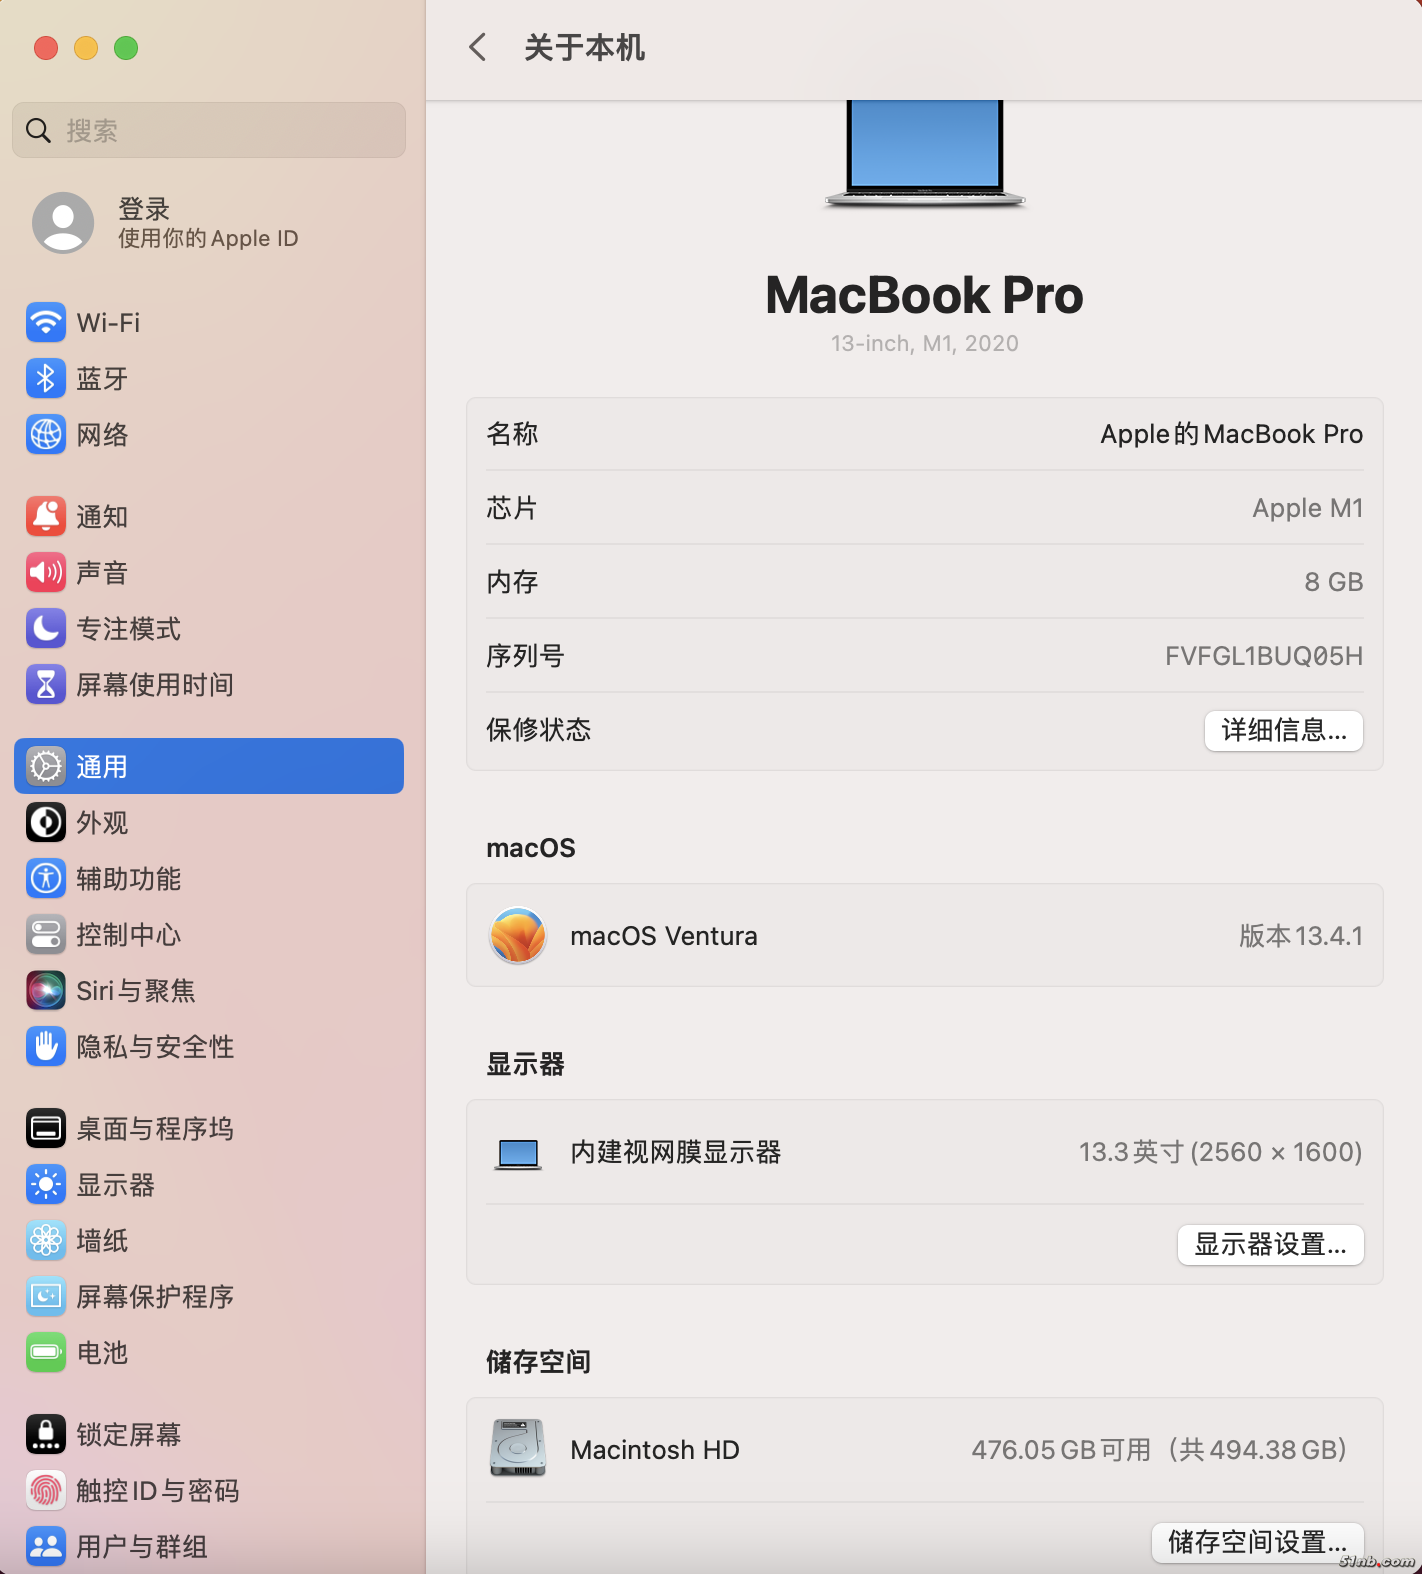
Task: Open Privacy & Security (隐私与安全性) hand icon
Action: 46,1046
